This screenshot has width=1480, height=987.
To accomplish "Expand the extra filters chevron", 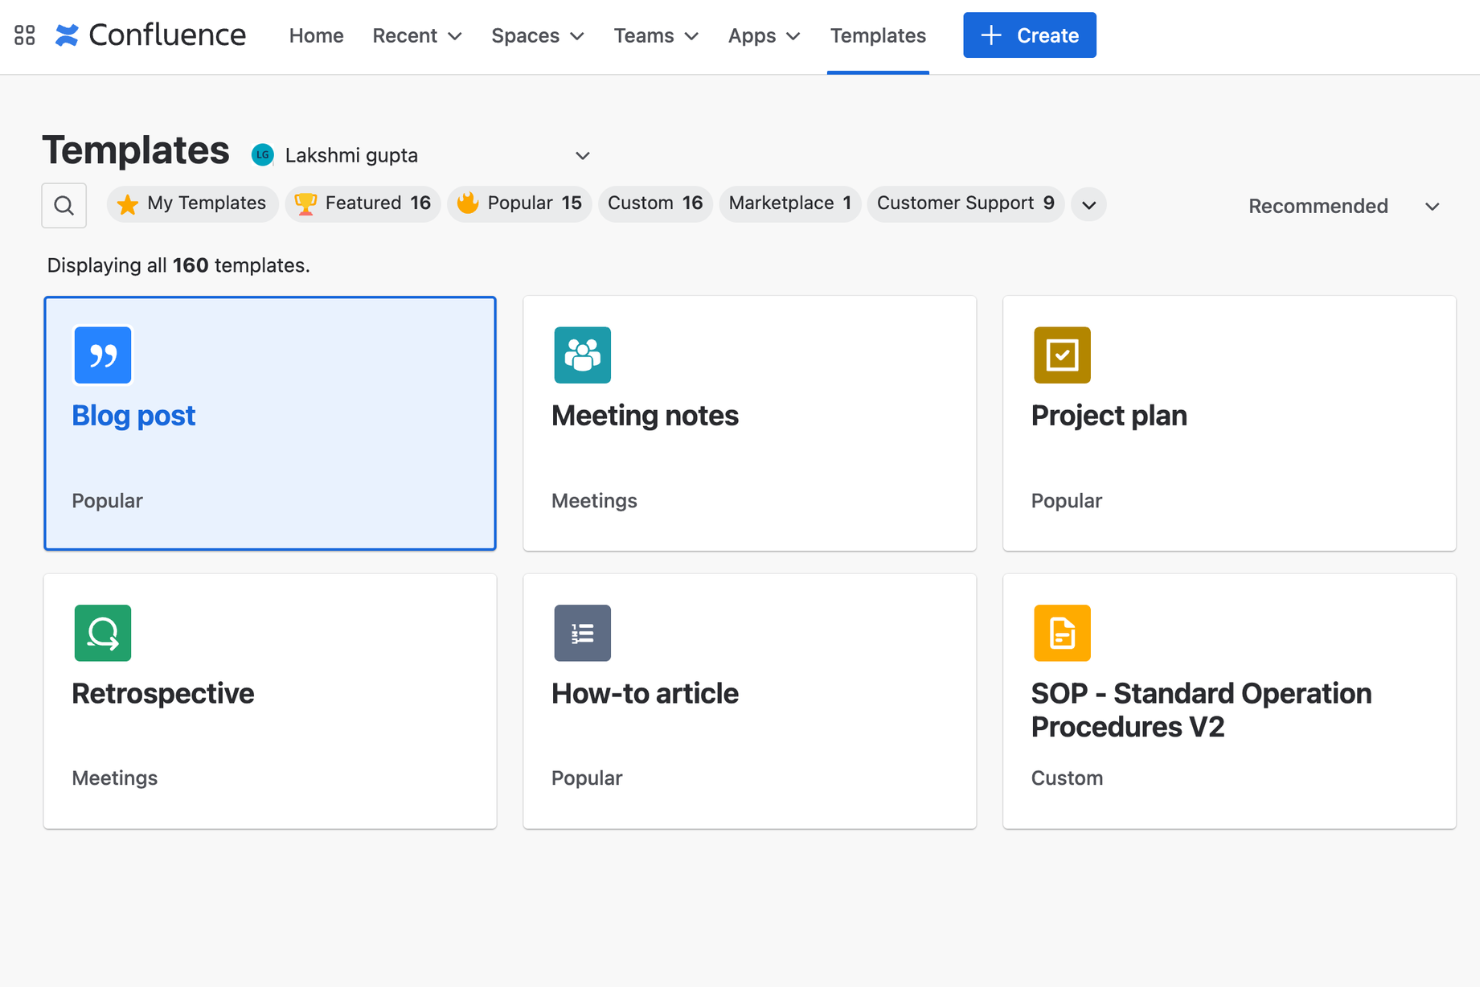I will (x=1088, y=204).
